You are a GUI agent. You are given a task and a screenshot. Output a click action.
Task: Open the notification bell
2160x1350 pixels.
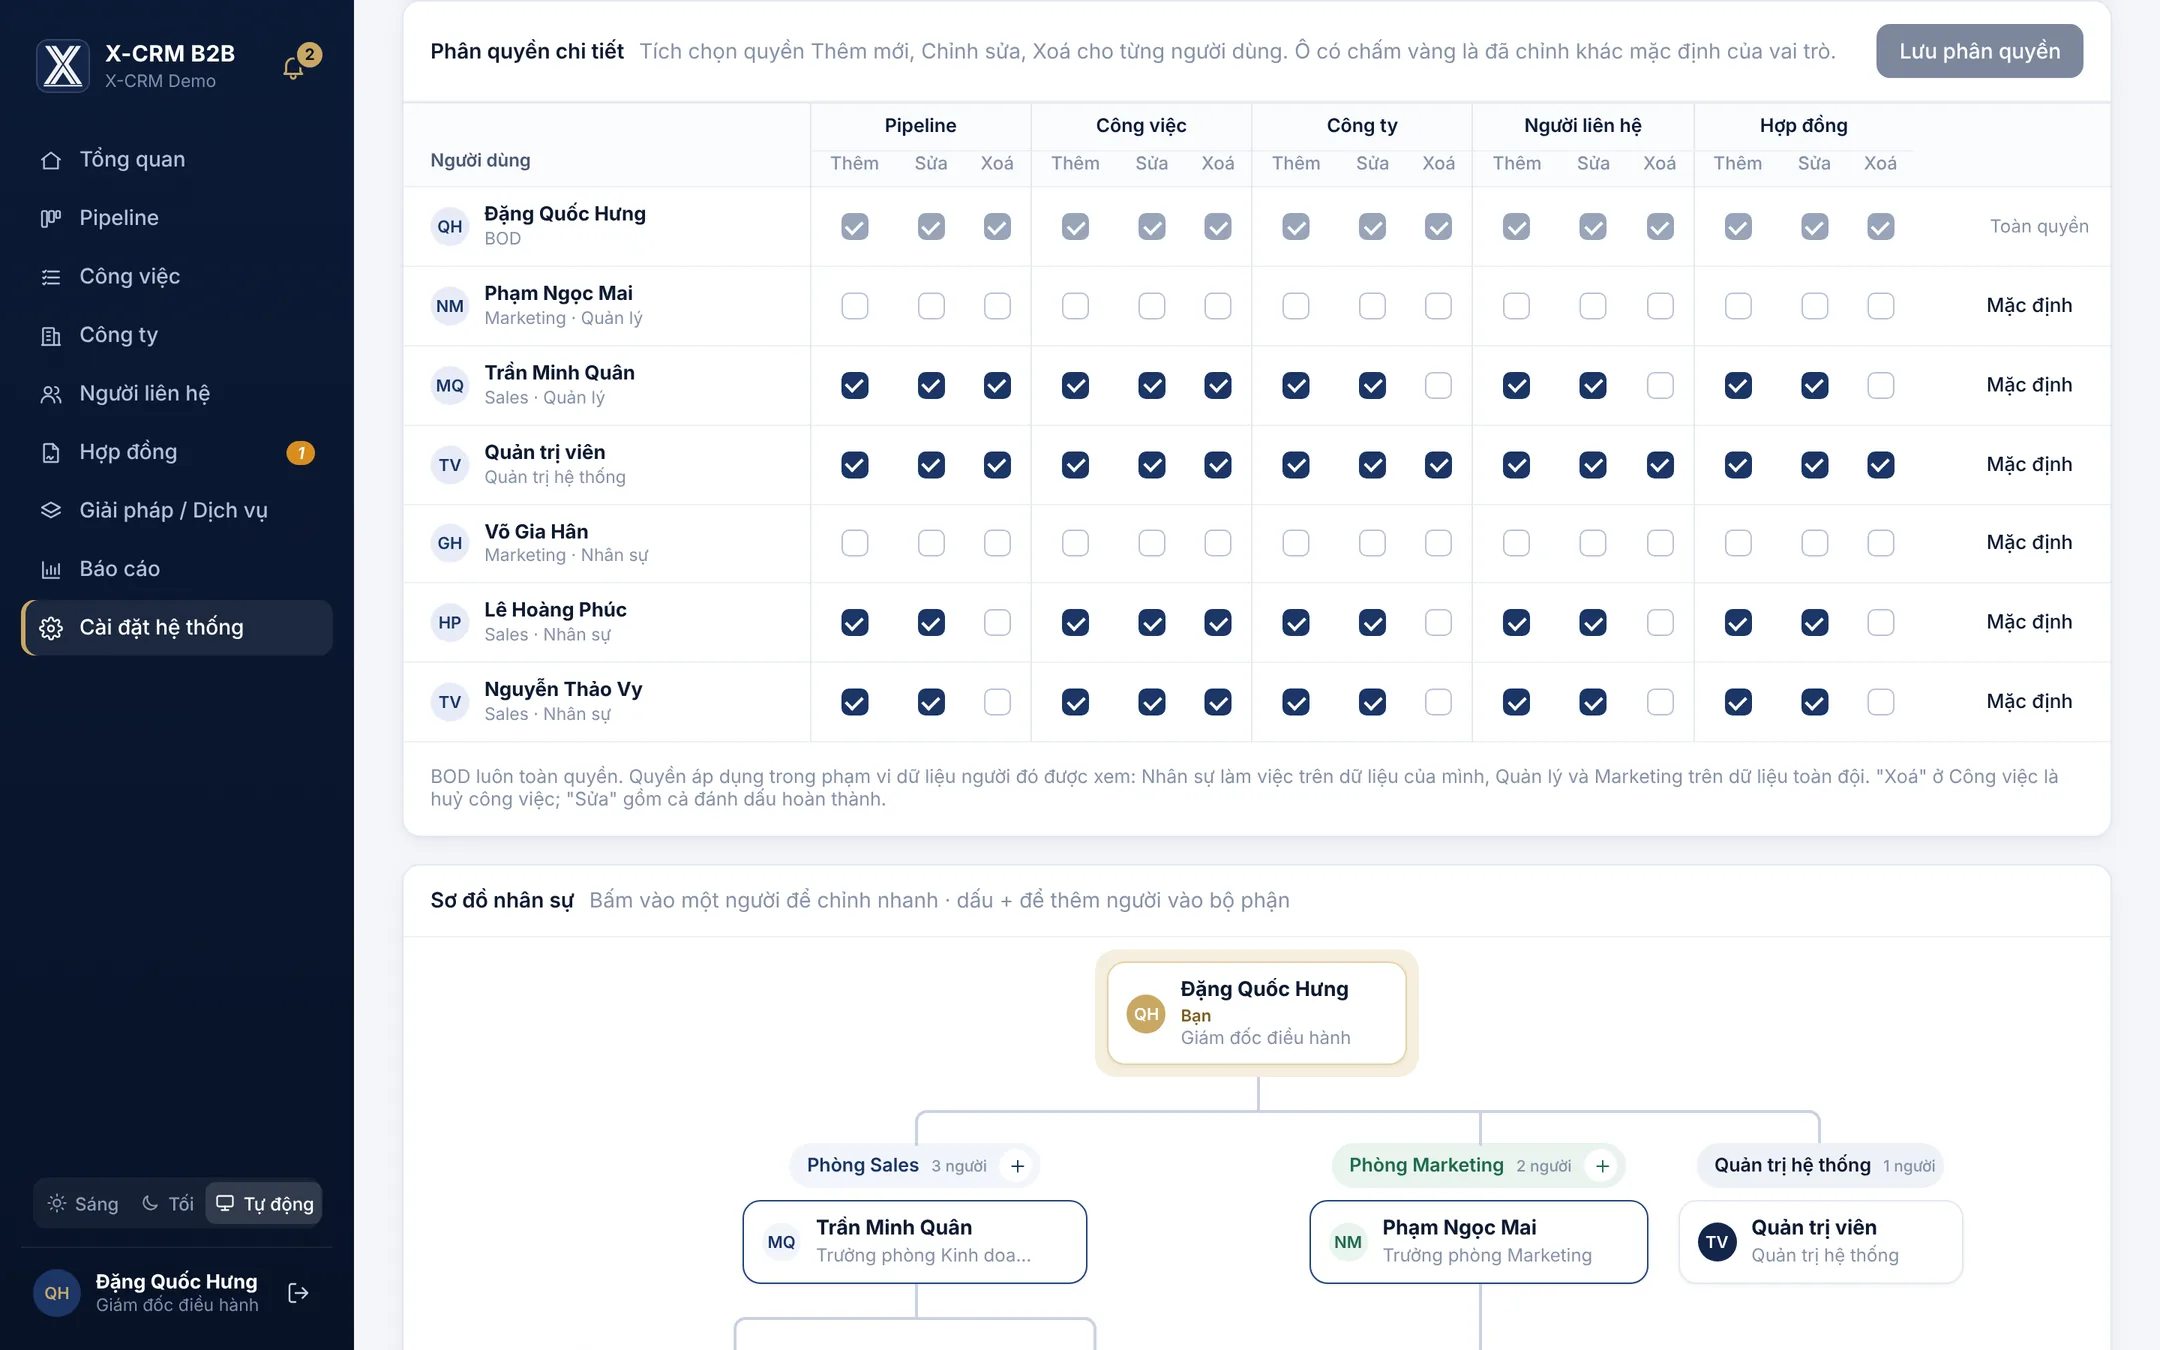click(x=293, y=67)
